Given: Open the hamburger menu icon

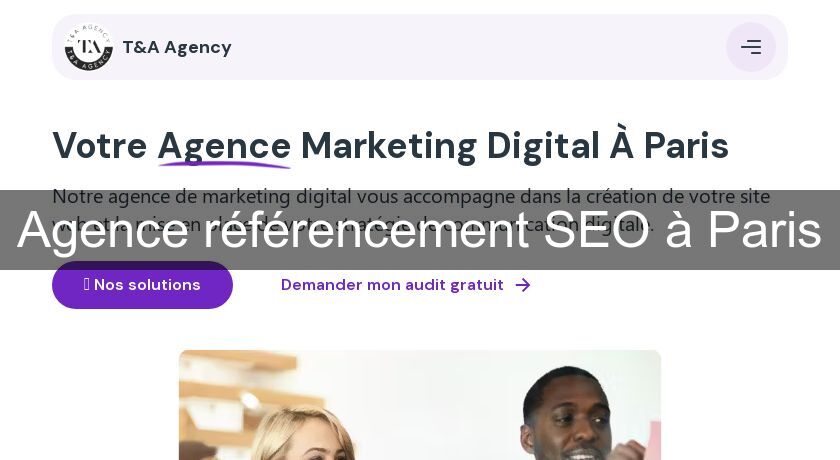Looking at the screenshot, I should point(751,47).
